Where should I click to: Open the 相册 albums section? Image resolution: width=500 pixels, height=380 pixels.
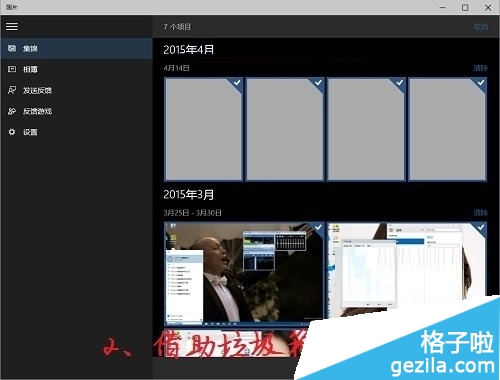[76, 69]
